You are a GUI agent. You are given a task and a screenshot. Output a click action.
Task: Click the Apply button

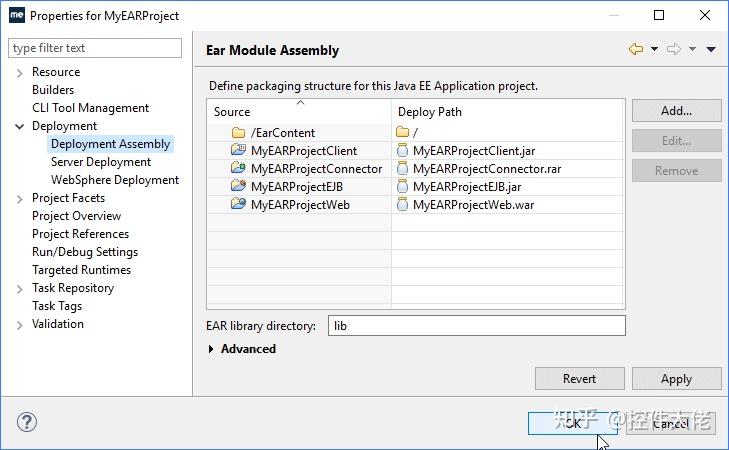coord(676,379)
